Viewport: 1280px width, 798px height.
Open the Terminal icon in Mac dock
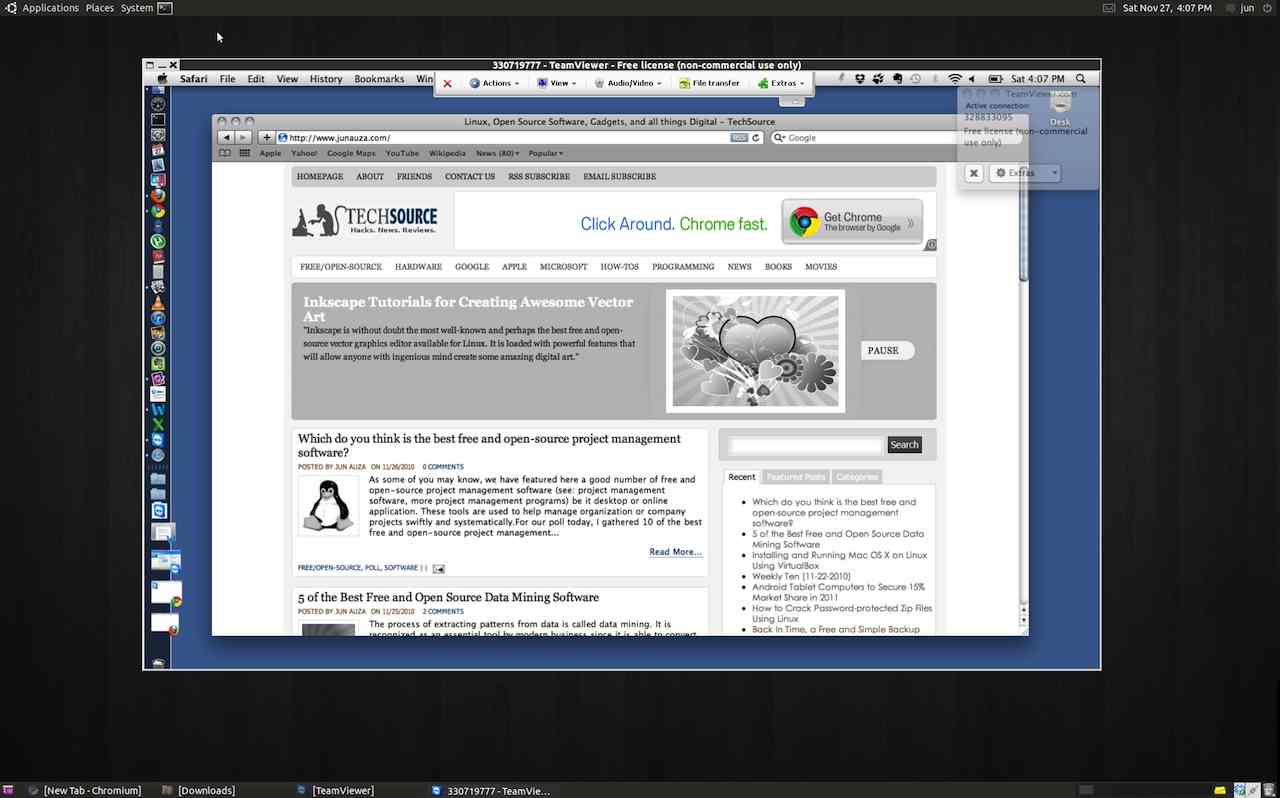point(158,120)
